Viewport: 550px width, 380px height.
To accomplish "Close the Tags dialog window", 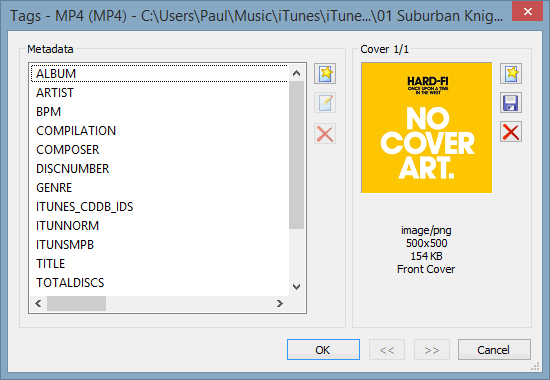I will click(528, 11).
